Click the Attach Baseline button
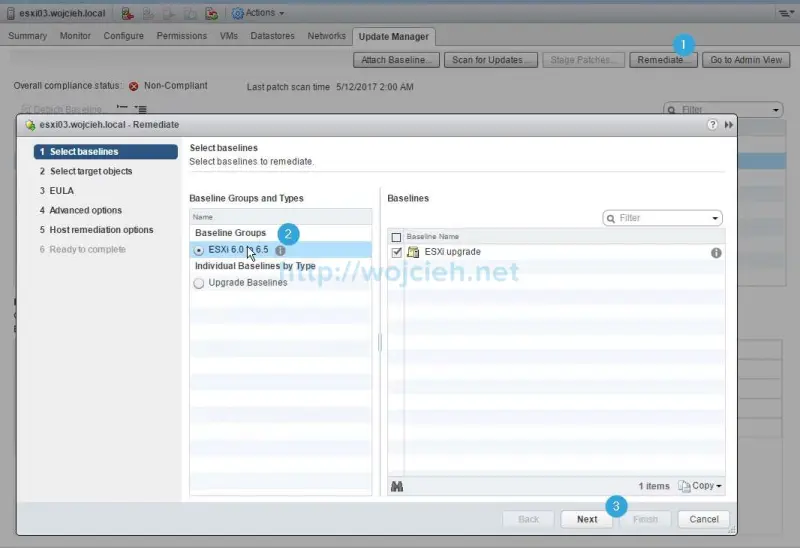Image resolution: width=800 pixels, height=548 pixels. [x=396, y=60]
